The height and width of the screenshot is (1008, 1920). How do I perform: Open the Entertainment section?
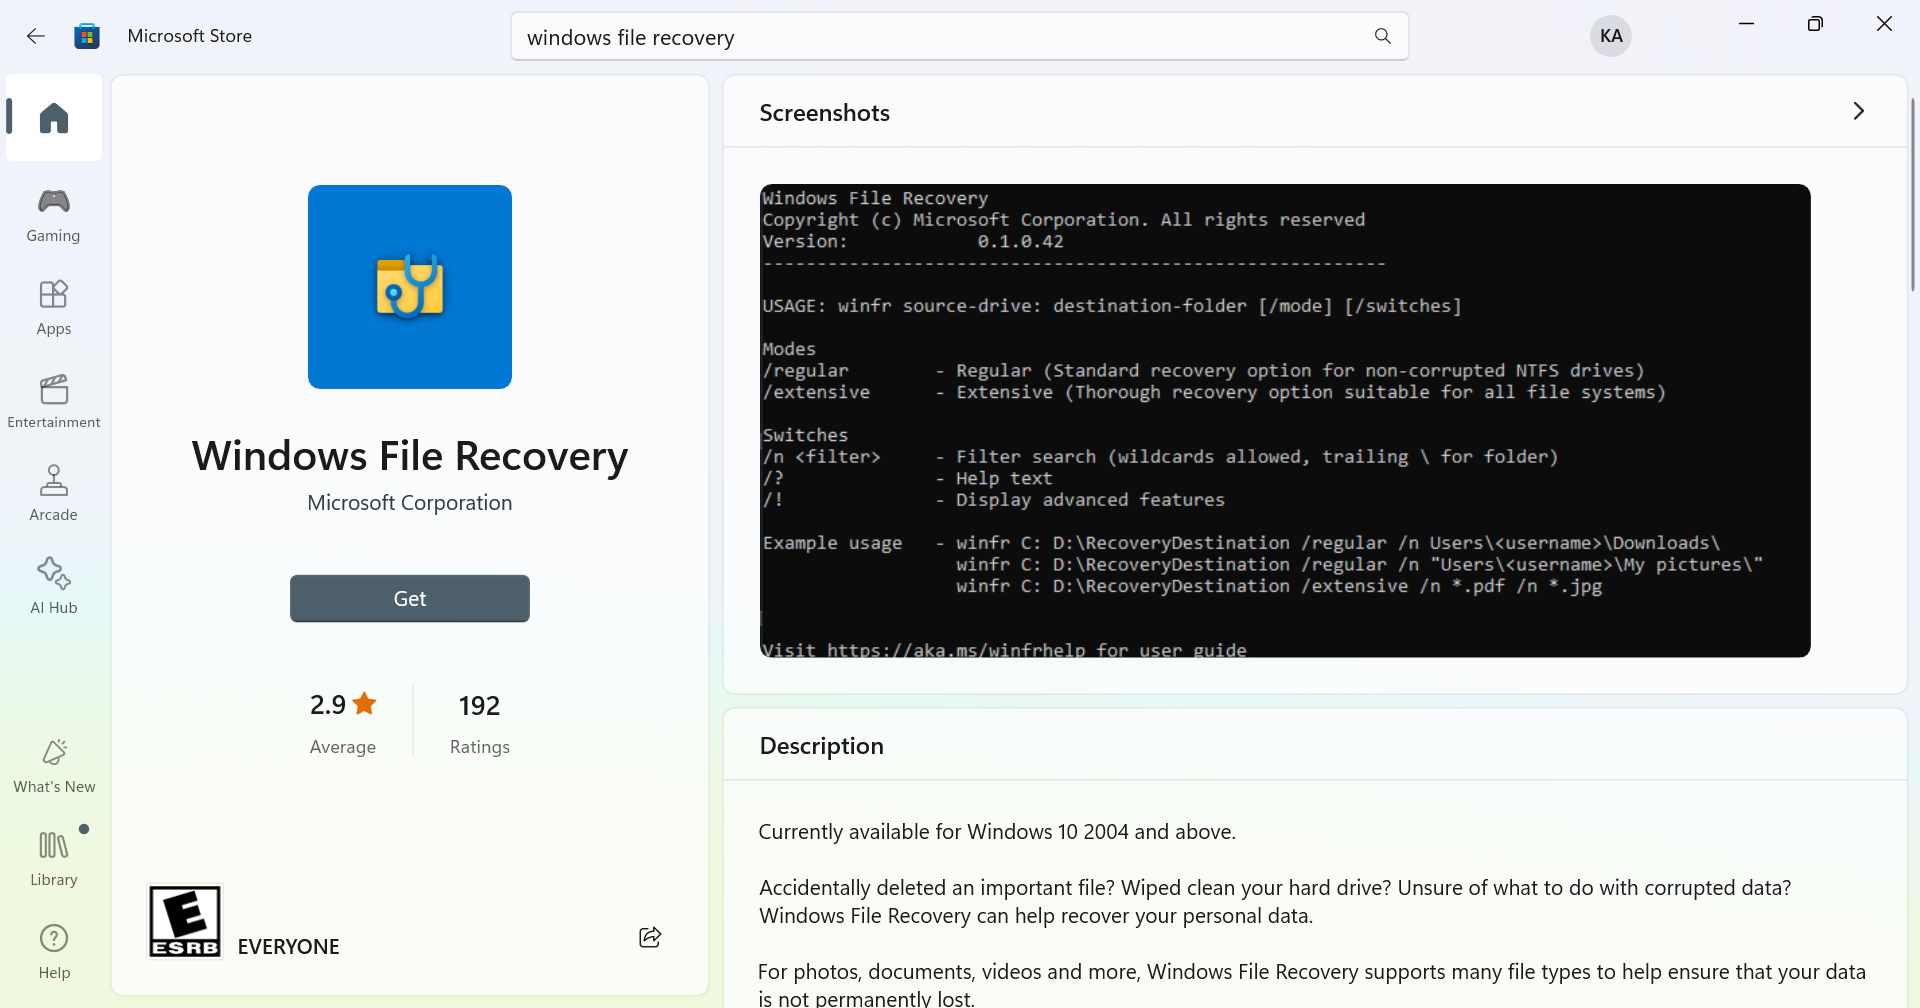pyautogui.click(x=54, y=401)
